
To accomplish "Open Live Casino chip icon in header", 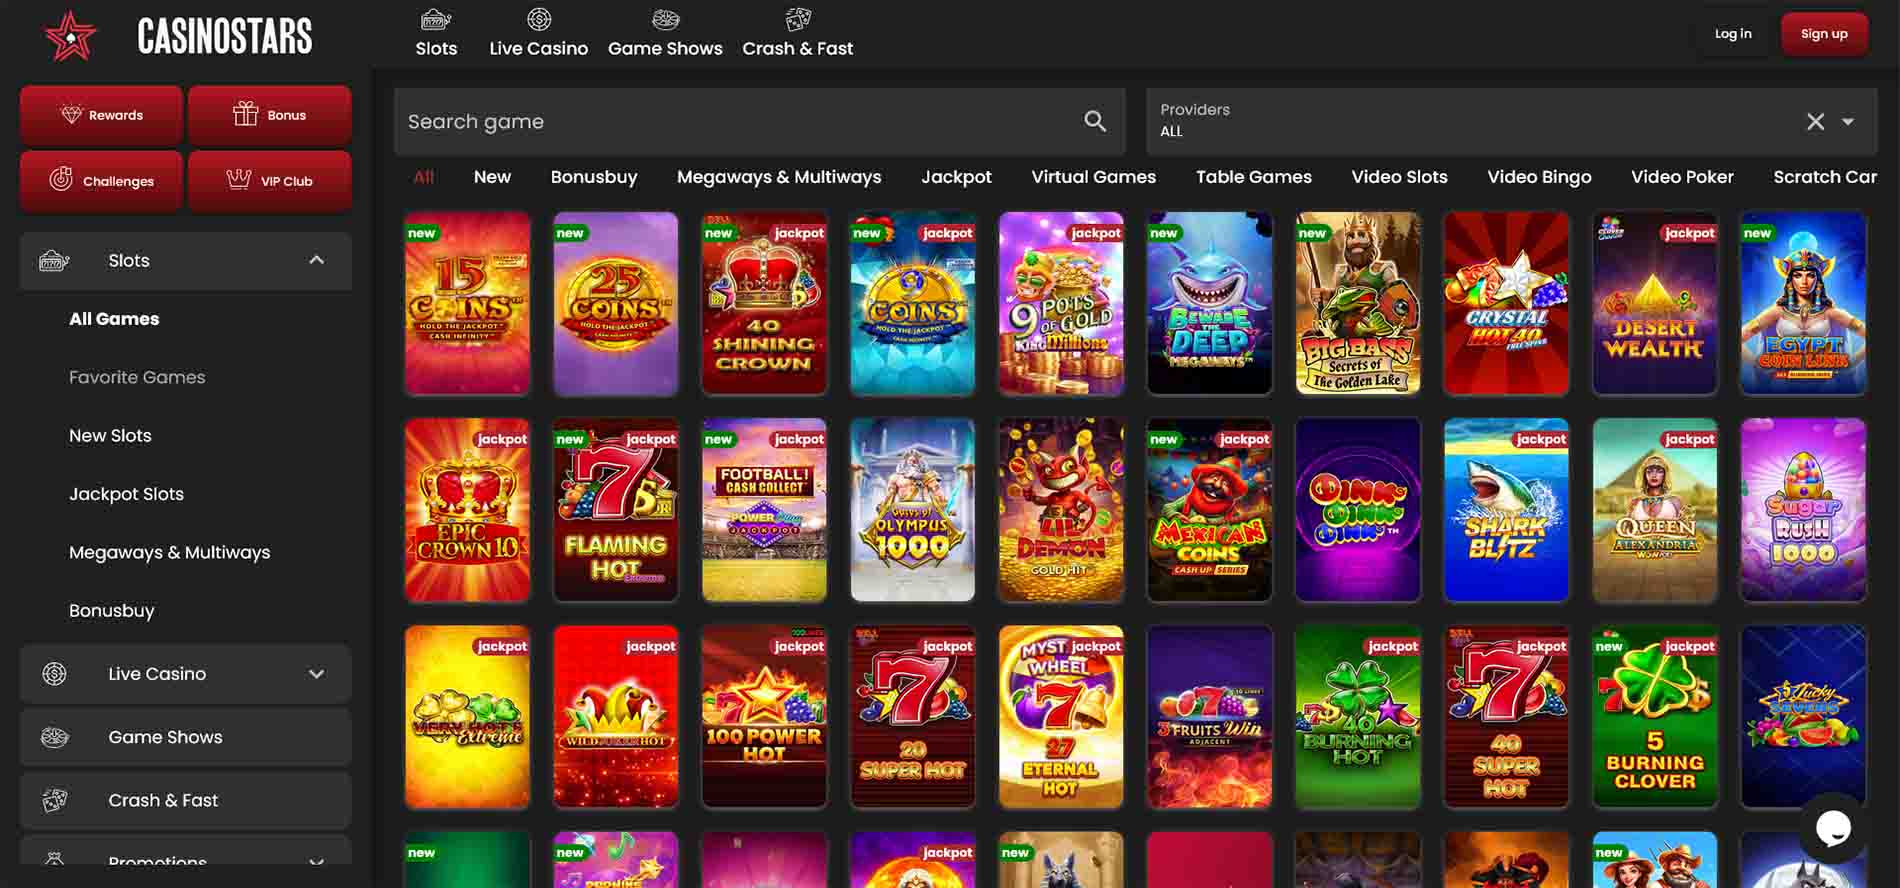I will [539, 19].
